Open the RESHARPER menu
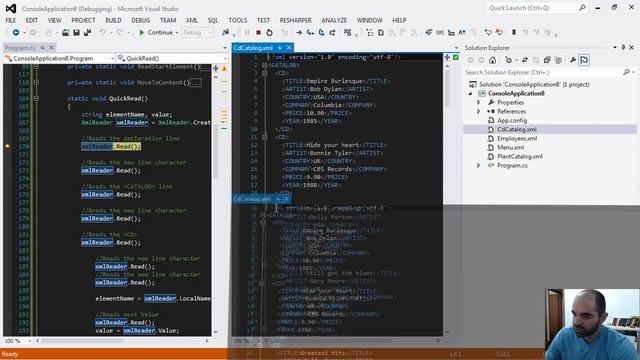Viewport: 640px width, 360px height. (x=295, y=20)
